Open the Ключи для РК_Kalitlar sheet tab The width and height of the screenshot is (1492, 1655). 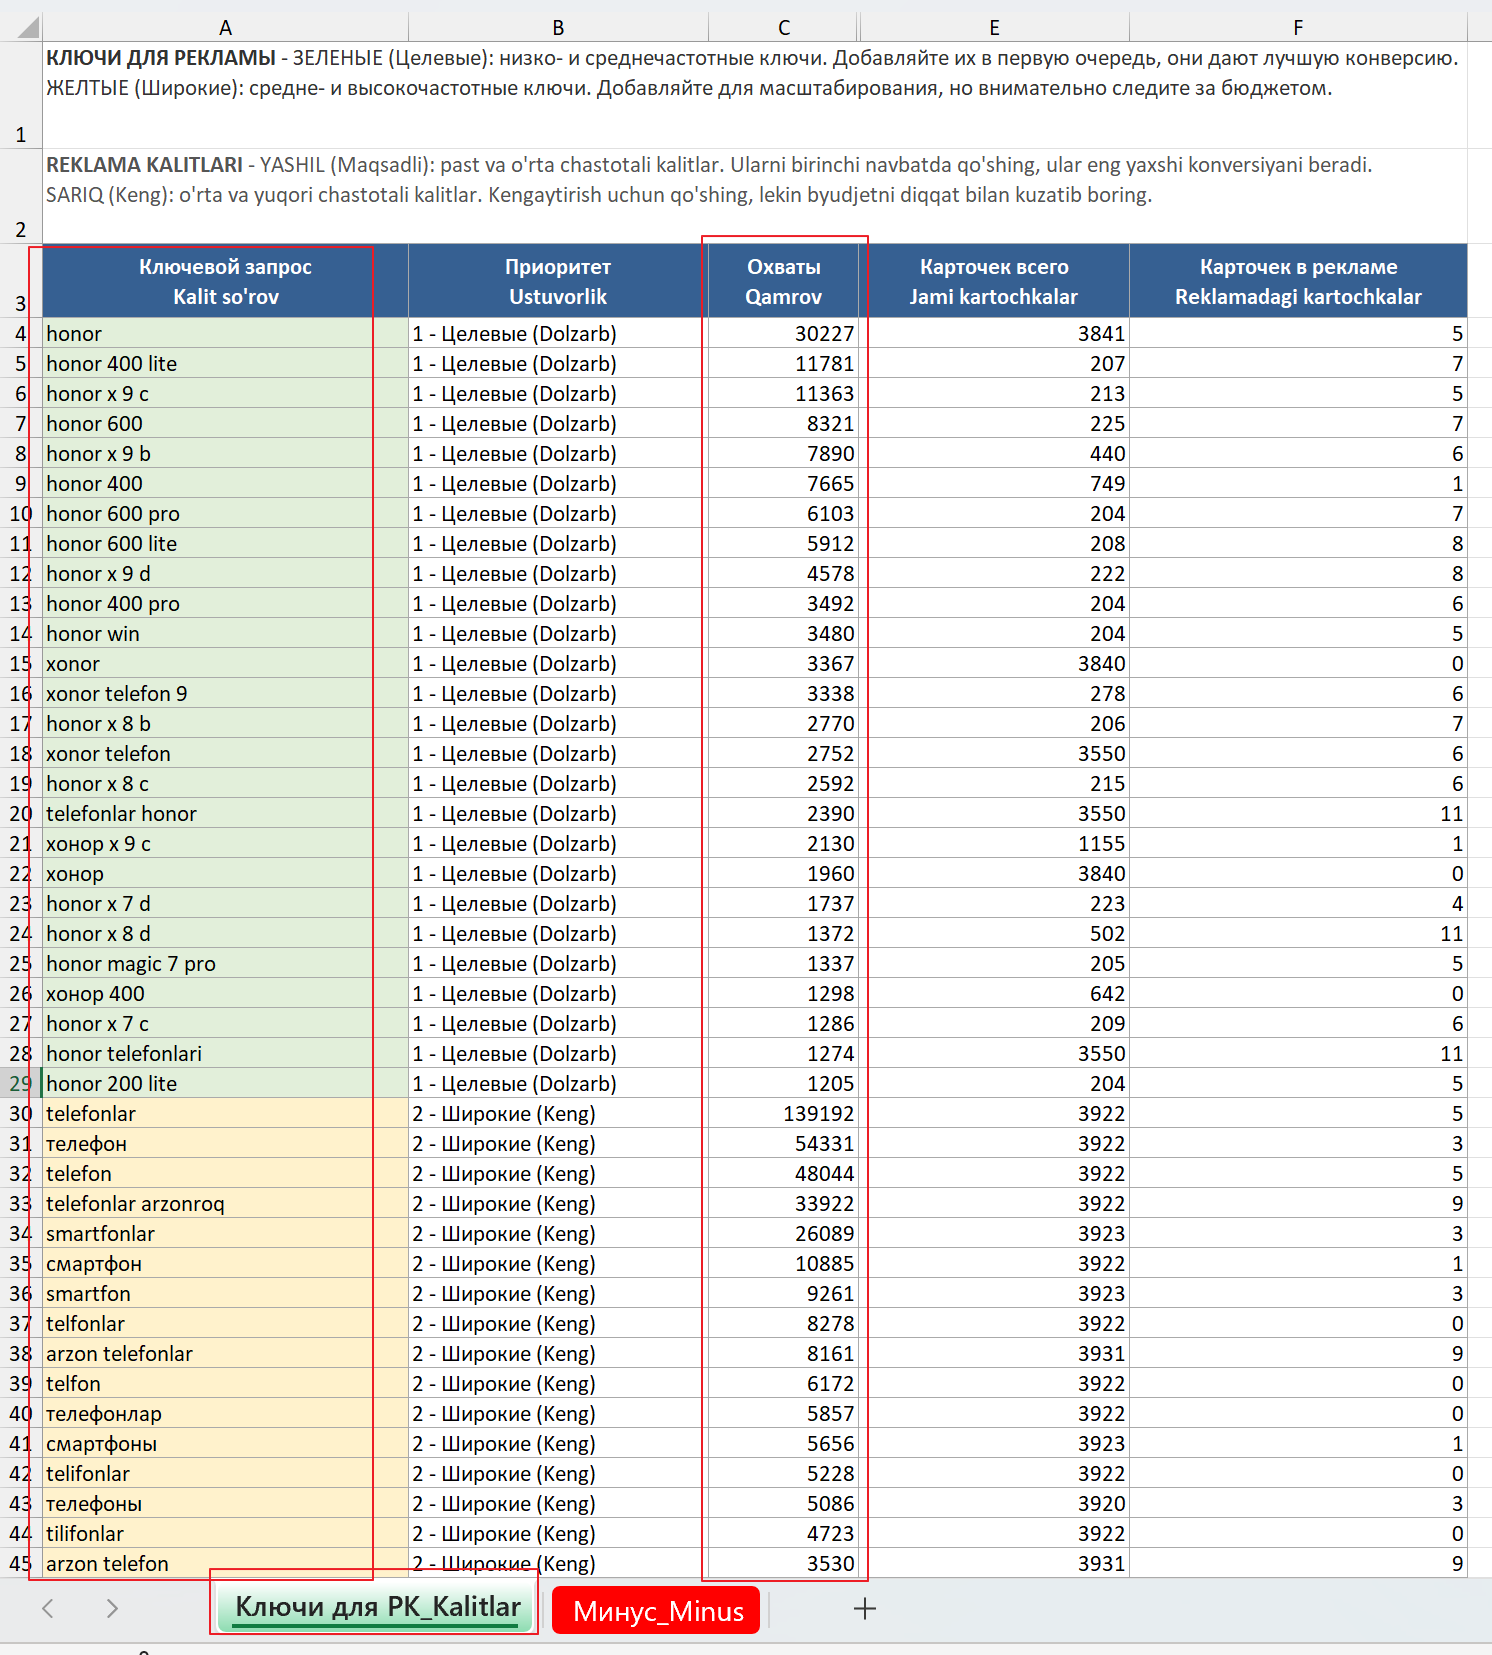(x=377, y=1606)
